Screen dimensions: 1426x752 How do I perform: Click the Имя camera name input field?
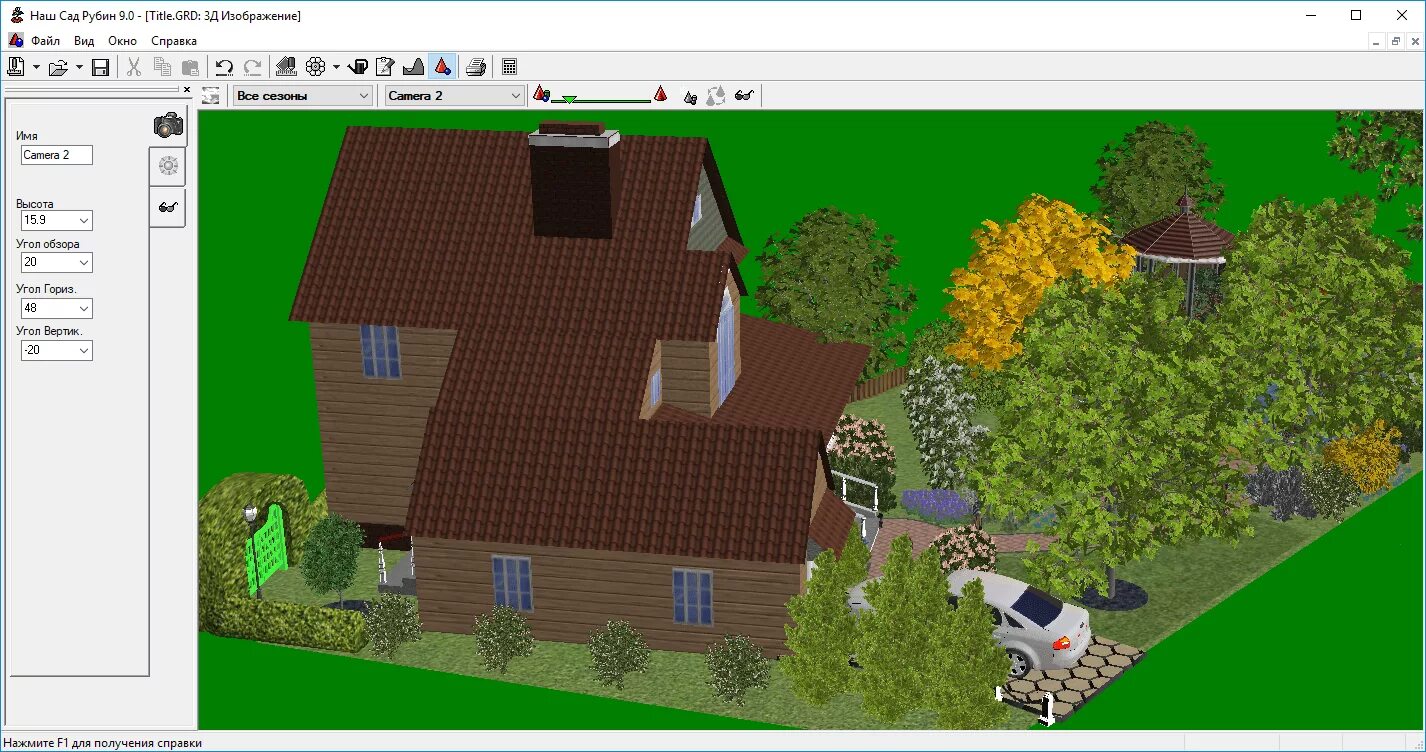(57, 155)
